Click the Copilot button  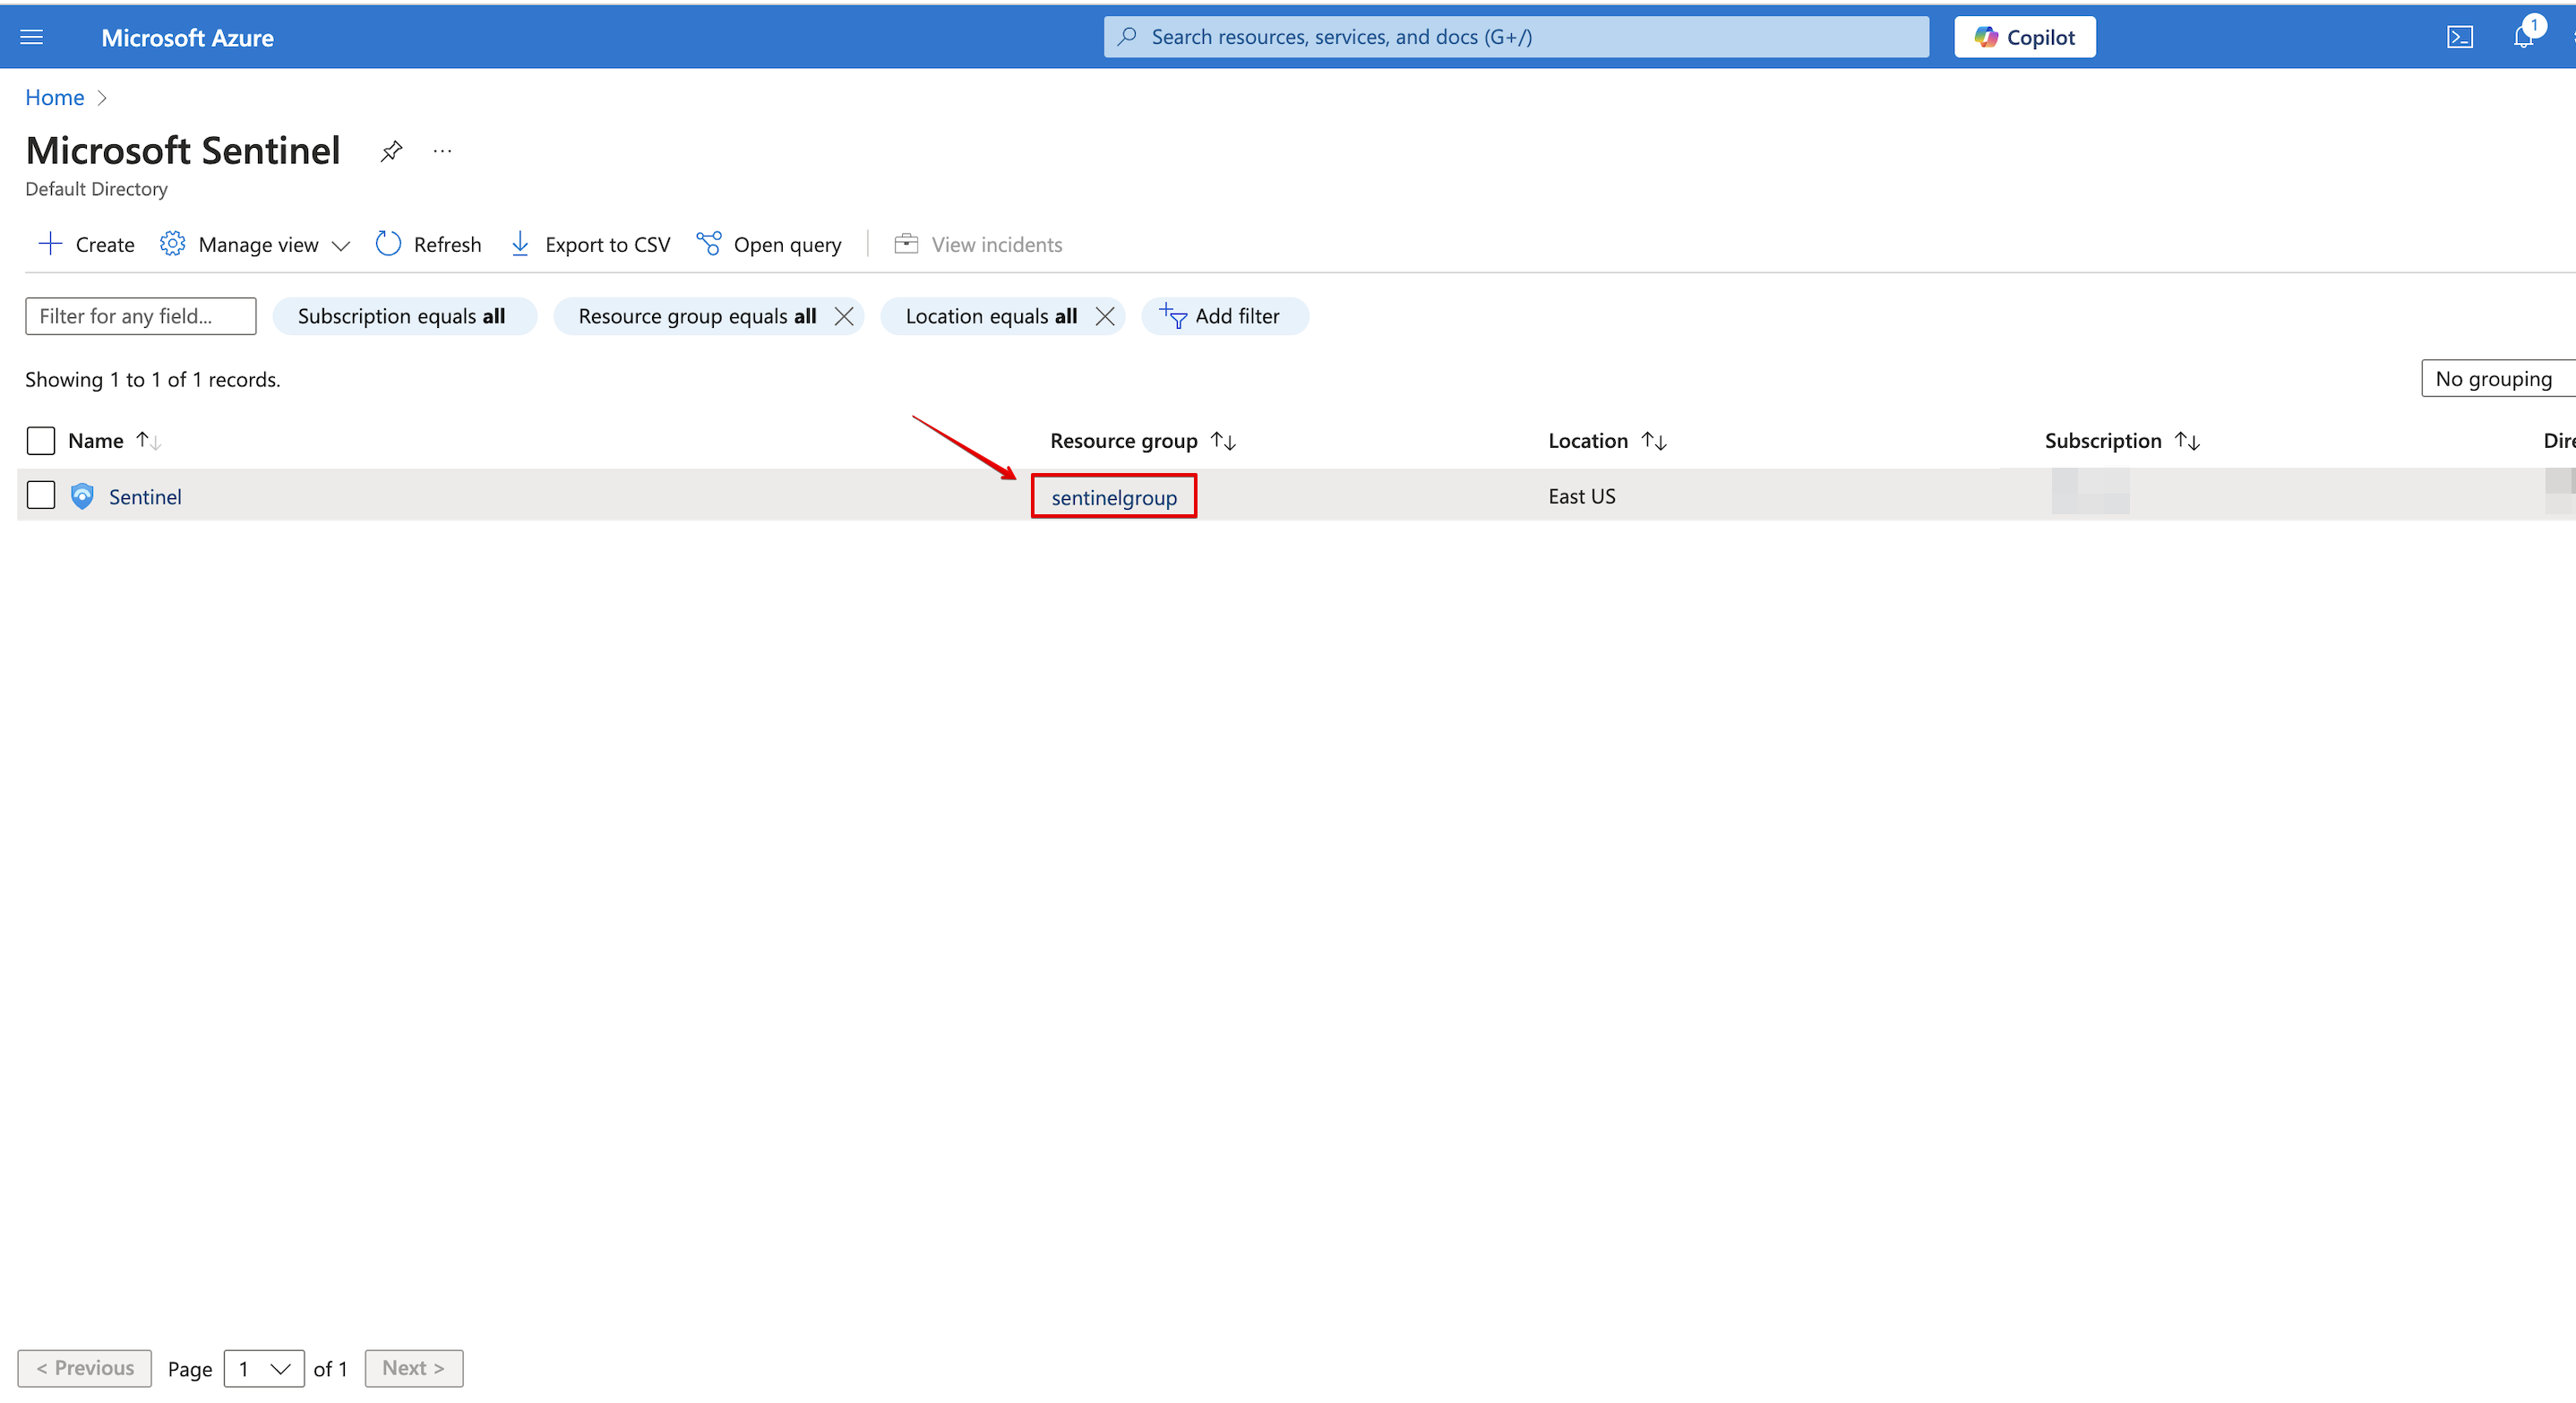point(2024,37)
